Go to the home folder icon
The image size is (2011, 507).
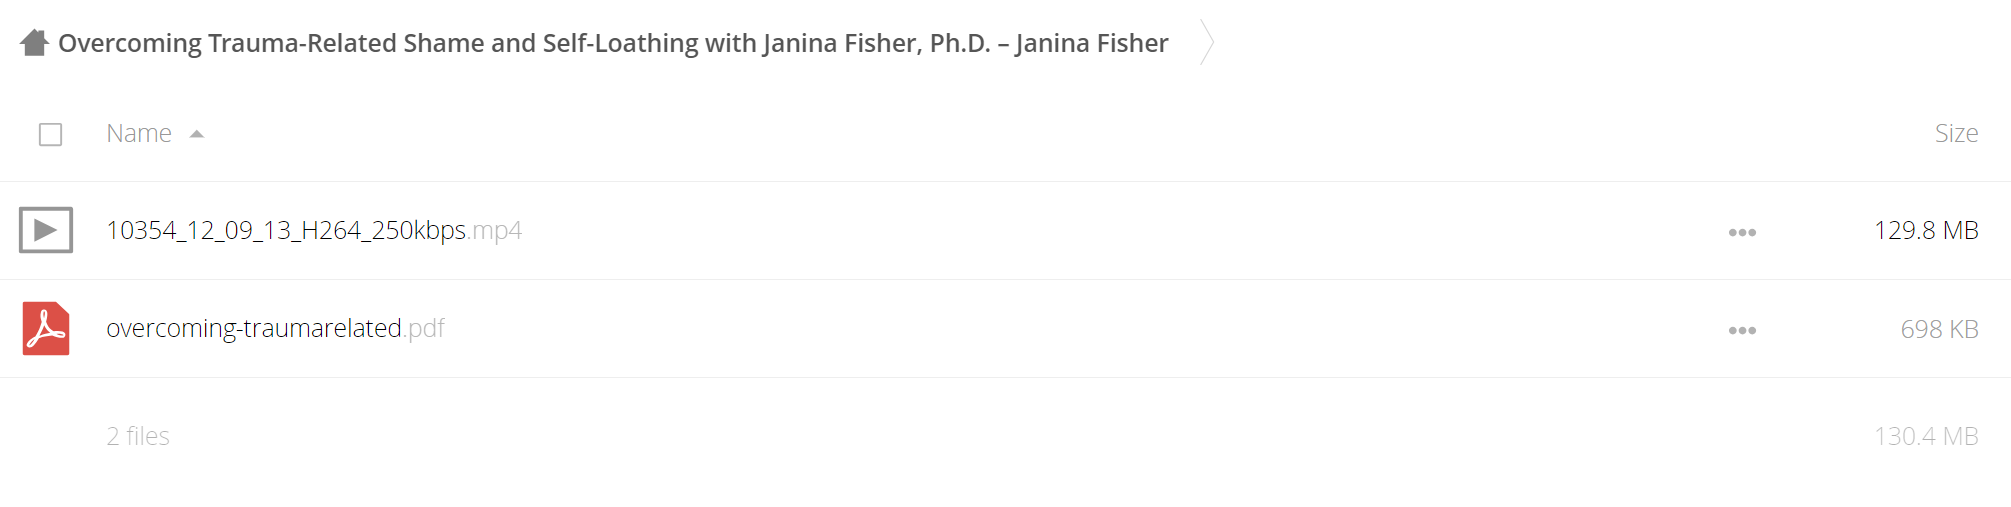point(34,43)
